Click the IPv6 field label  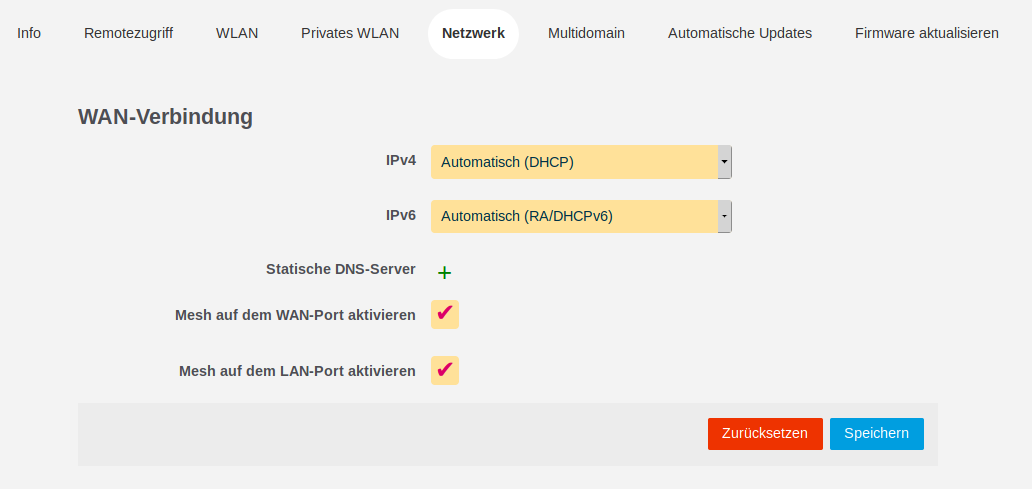pos(401,215)
